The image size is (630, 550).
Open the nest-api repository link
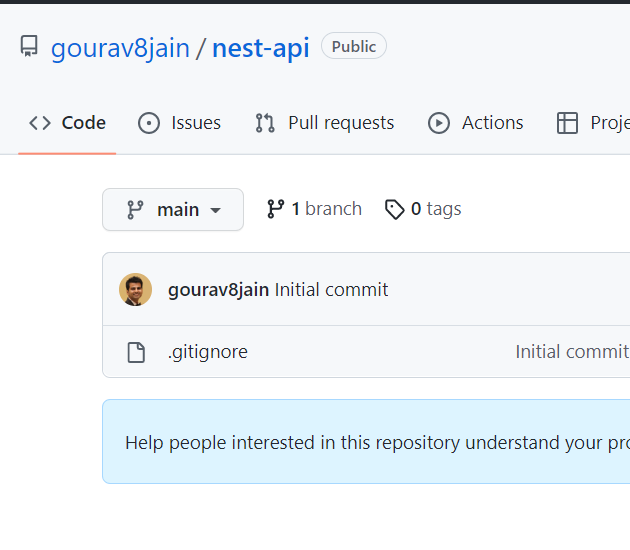[261, 48]
